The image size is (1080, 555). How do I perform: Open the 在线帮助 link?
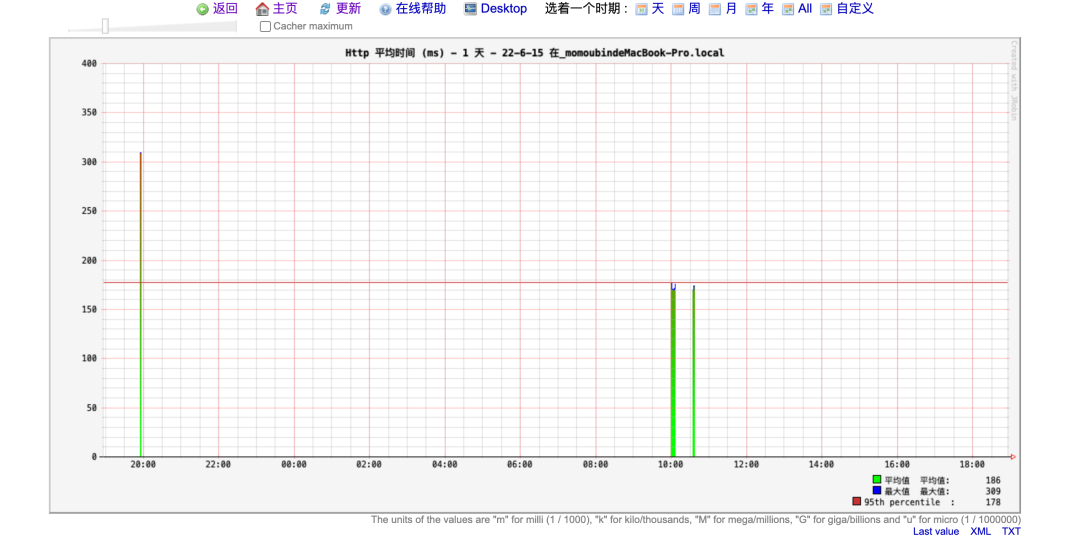coord(421,8)
